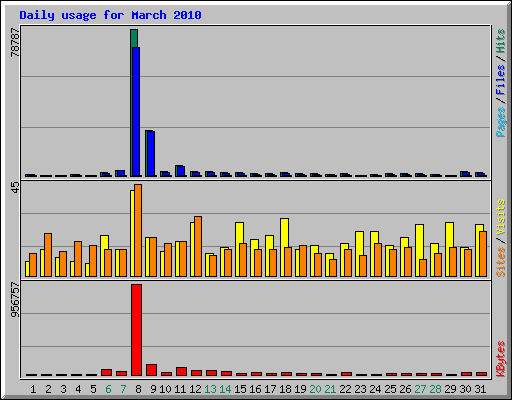Click the 'Daily usage for March 2010' title
Screen dimensions: 512x400
pos(110,15)
